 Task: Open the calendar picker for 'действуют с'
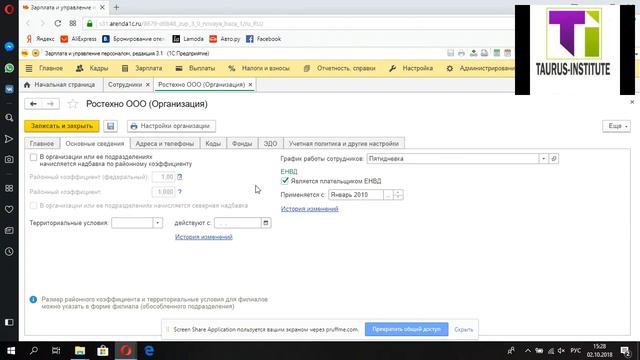click(x=266, y=223)
